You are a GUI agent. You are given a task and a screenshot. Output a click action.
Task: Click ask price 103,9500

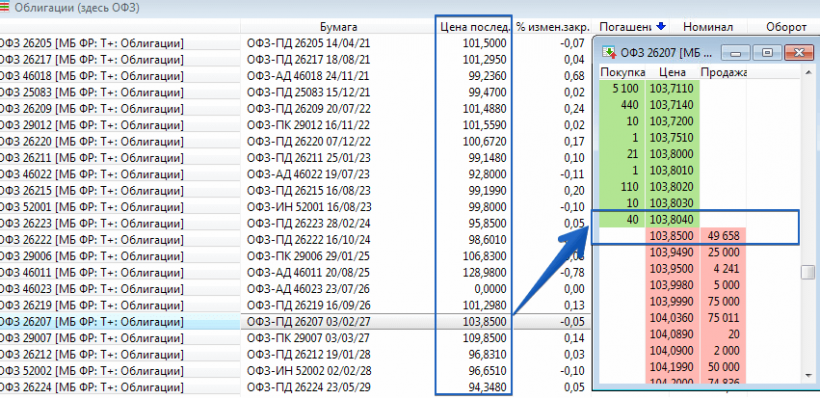coord(671,269)
